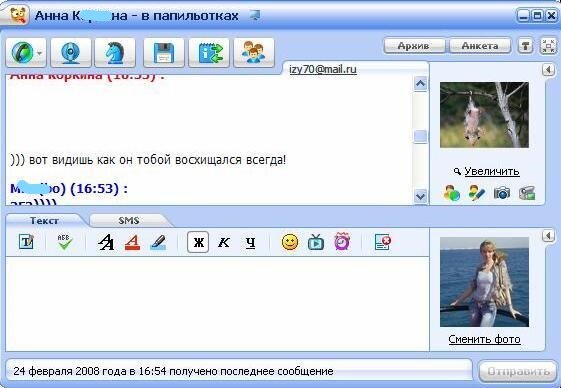Click the monitor status icon in title bar
This screenshot has height=388, width=561.
click(x=254, y=15)
